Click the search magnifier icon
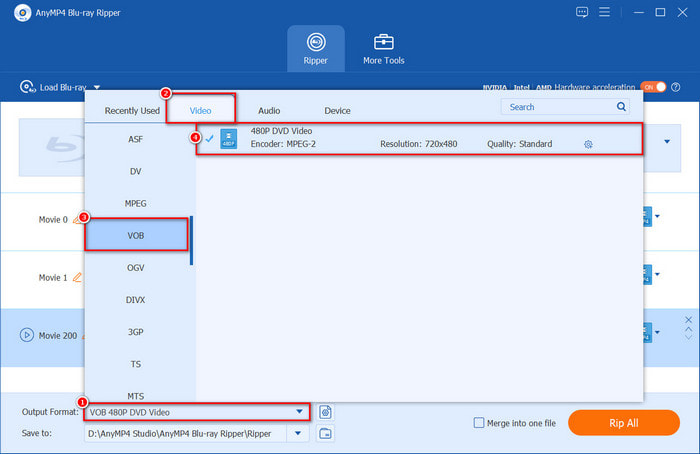This screenshot has height=454, width=700. pyautogui.click(x=621, y=107)
